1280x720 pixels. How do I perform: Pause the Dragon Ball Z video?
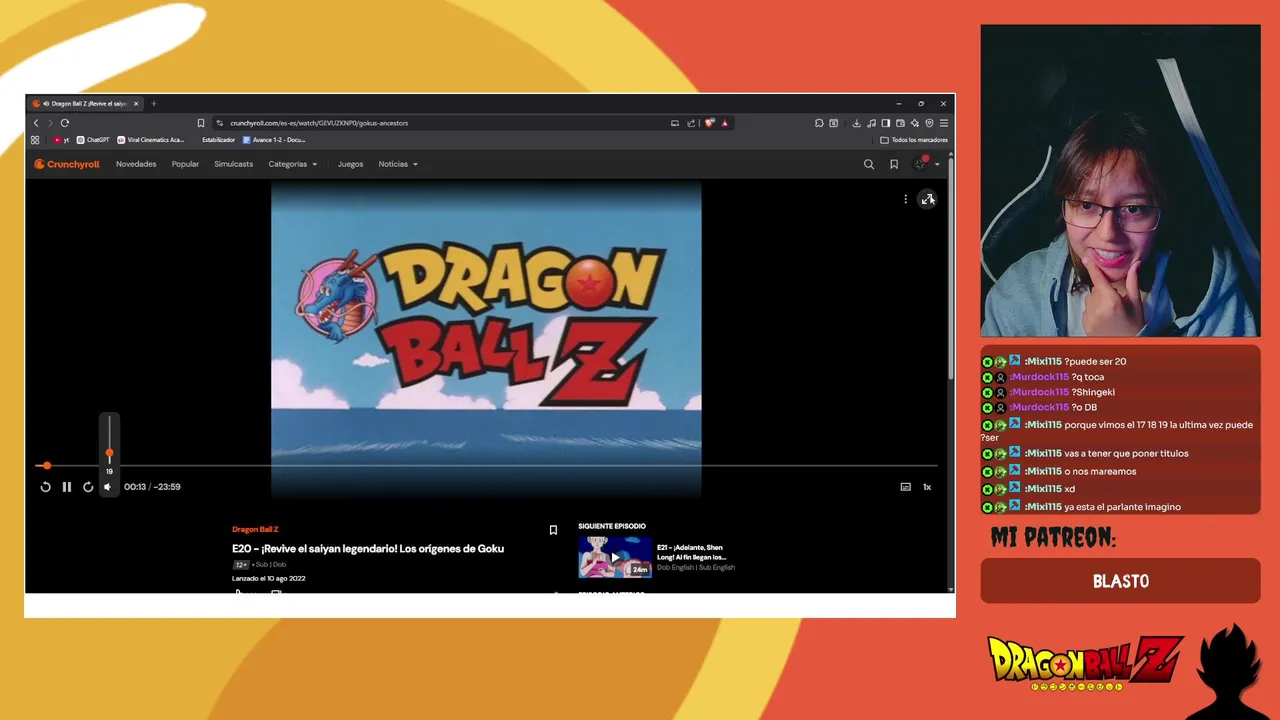[x=66, y=487]
